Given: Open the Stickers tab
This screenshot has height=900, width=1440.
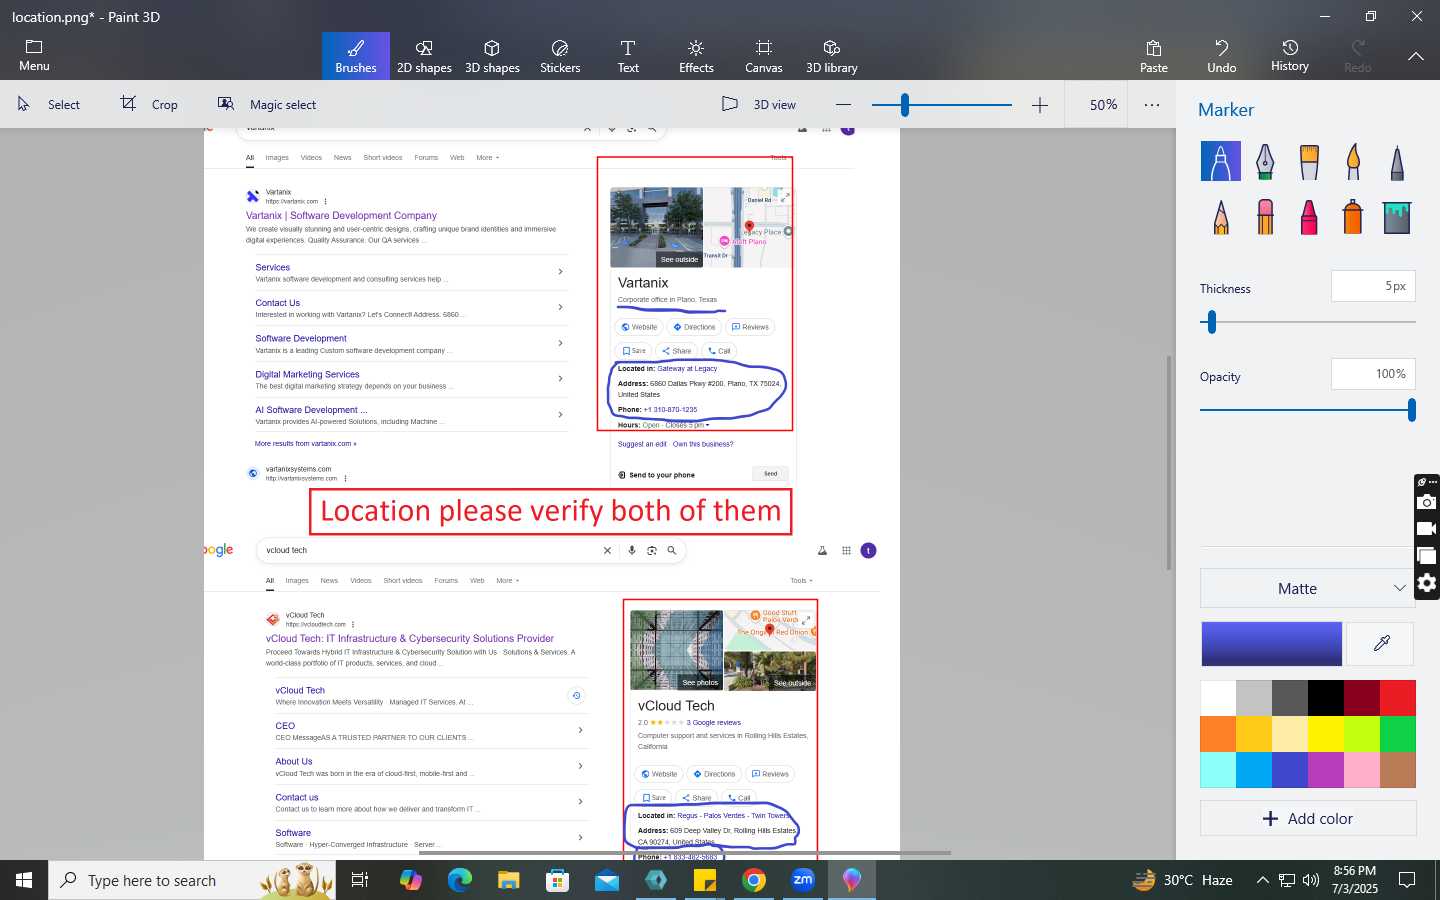Looking at the screenshot, I should pyautogui.click(x=560, y=56).
